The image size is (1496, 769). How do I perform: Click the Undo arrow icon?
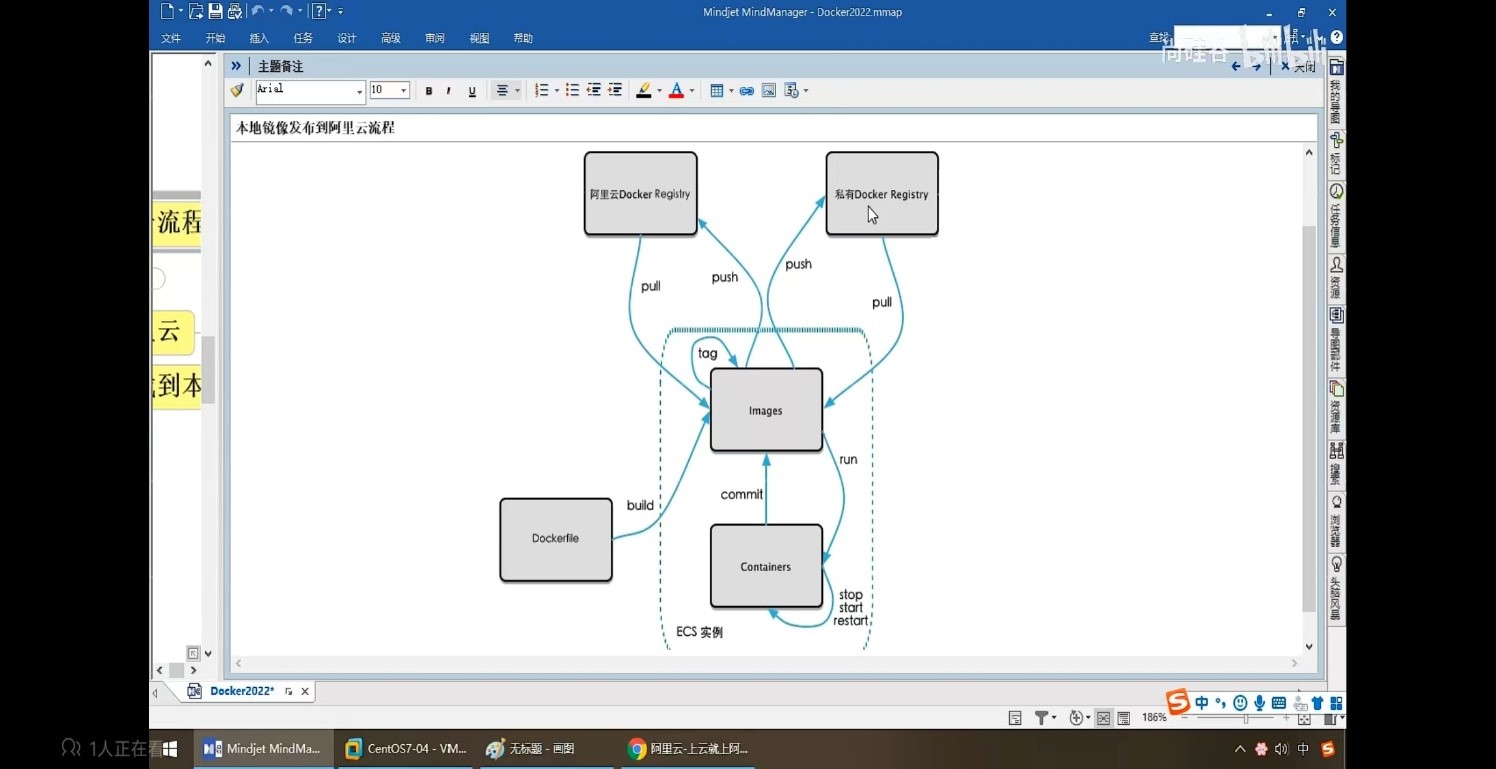(x=257, y=11)
